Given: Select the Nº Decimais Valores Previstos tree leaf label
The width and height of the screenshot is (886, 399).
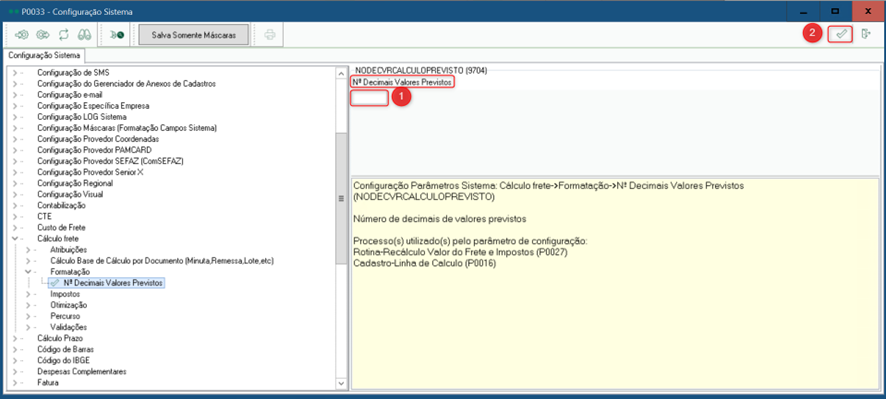Looking at the screenshot, I should click(x=113, y=283).
